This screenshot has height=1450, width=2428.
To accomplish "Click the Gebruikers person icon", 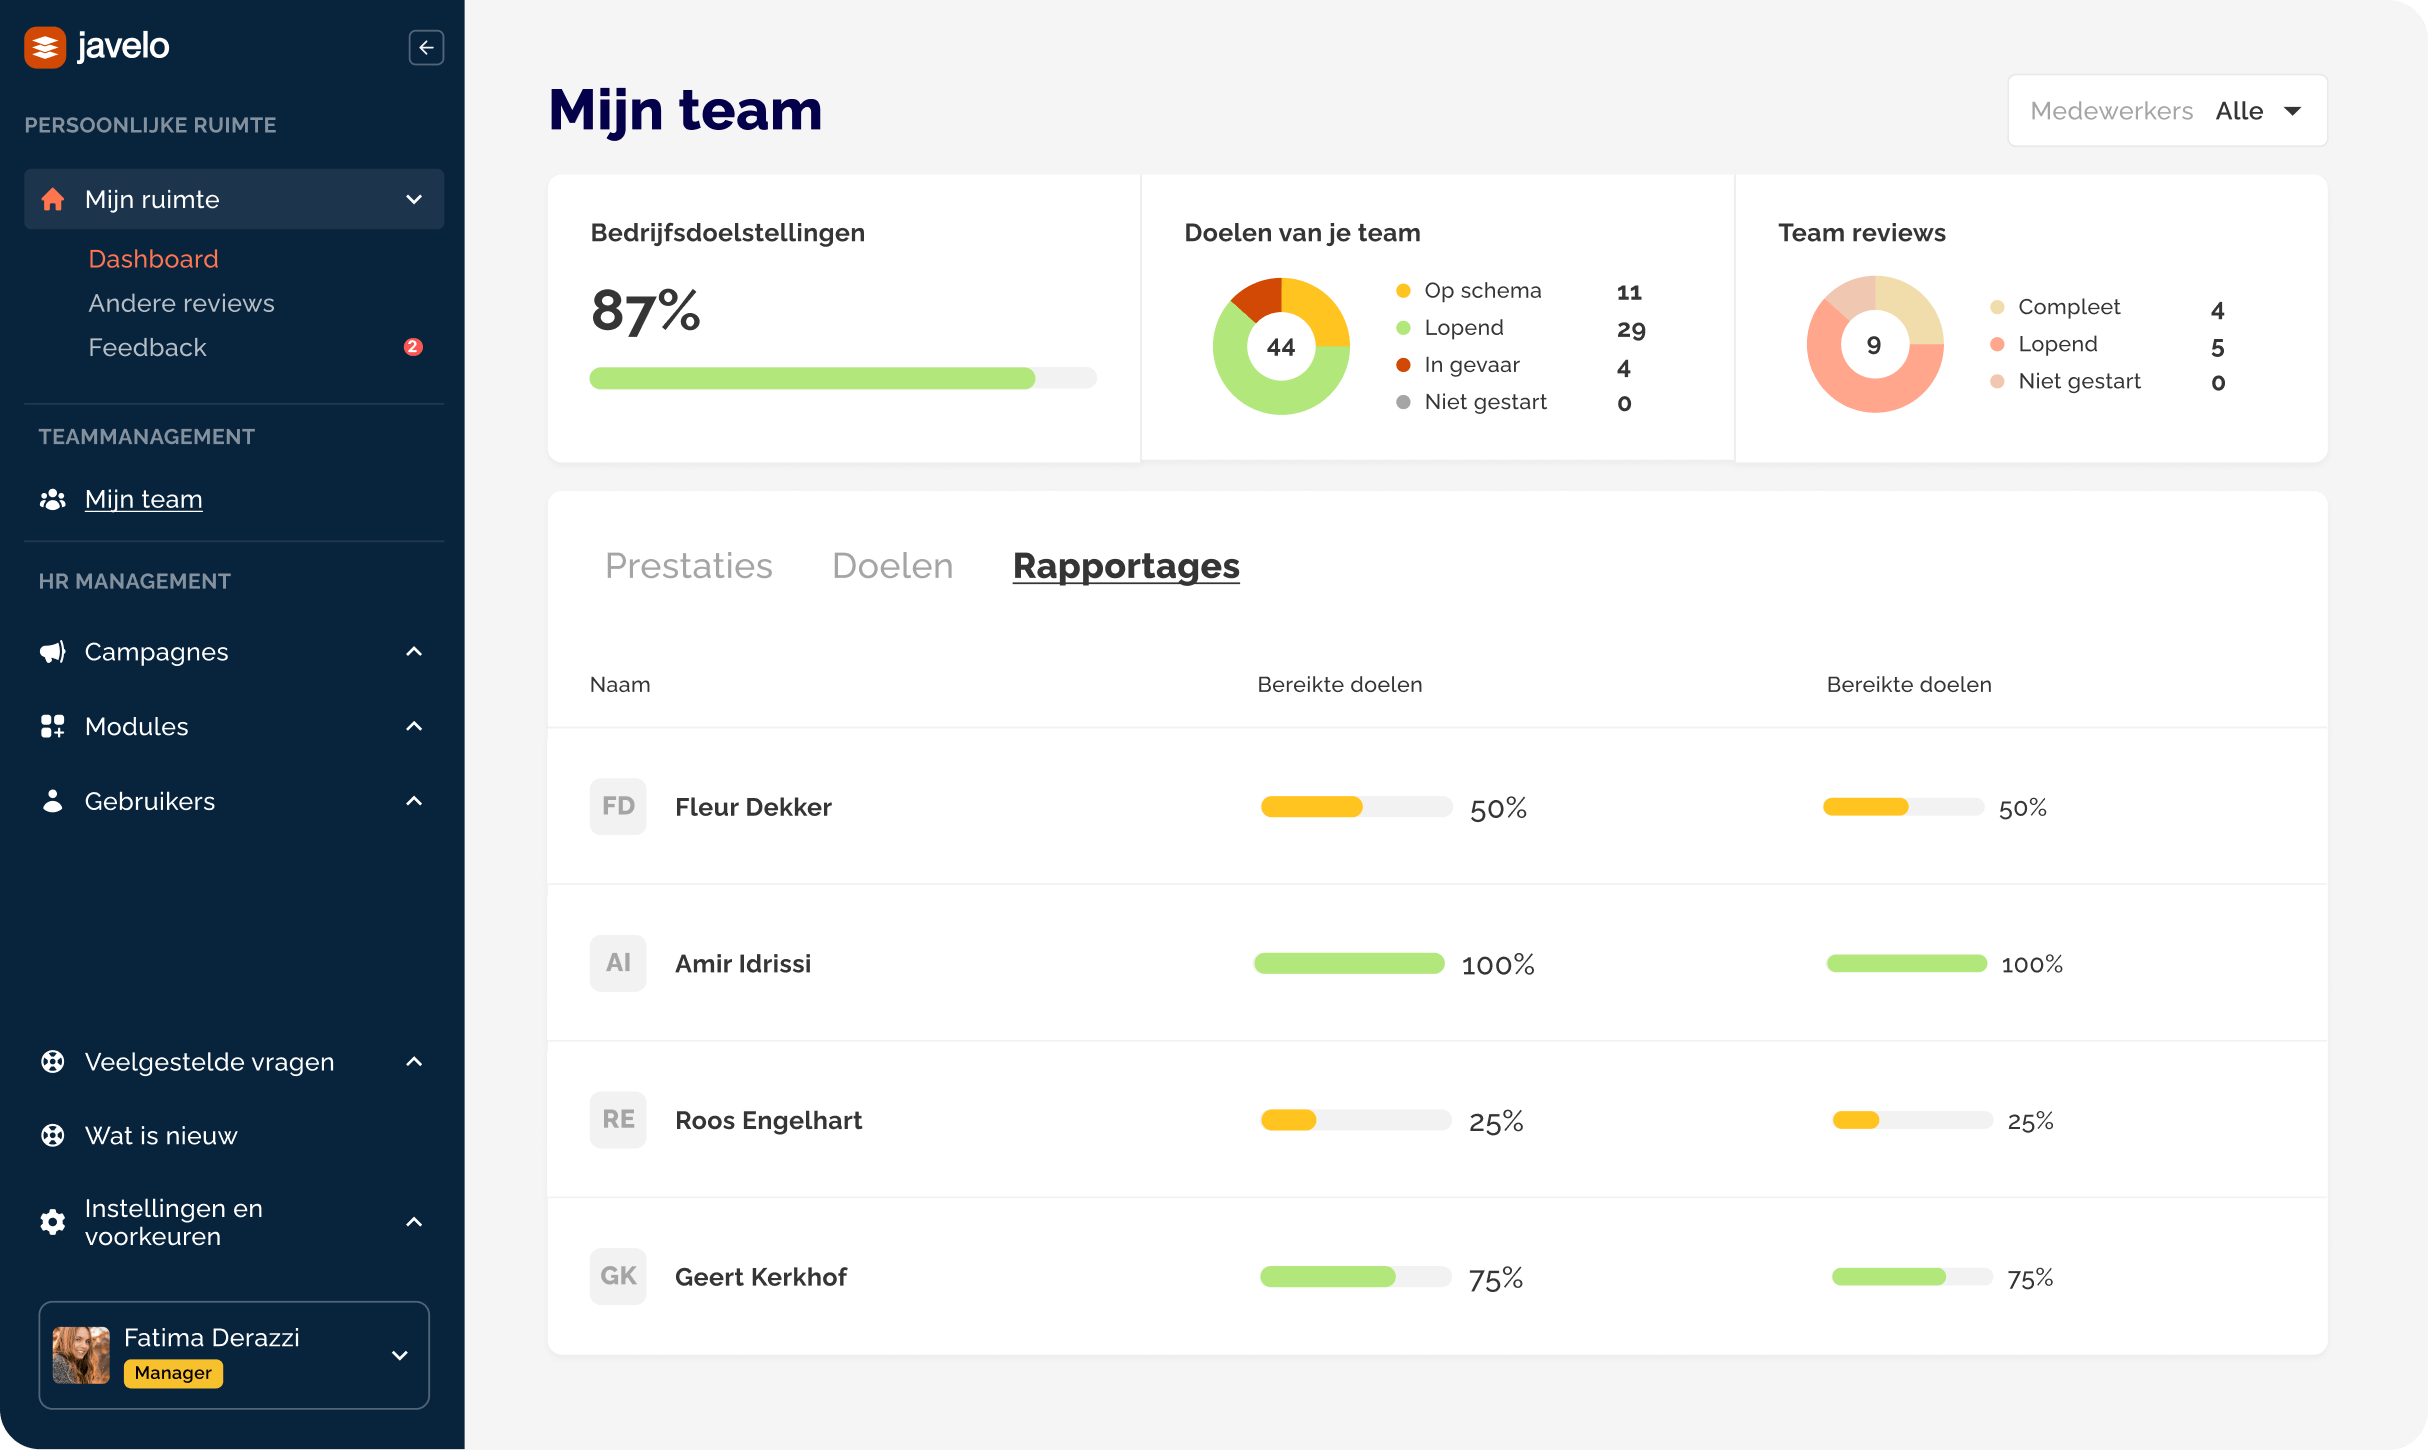I will [x=53, y=801].
